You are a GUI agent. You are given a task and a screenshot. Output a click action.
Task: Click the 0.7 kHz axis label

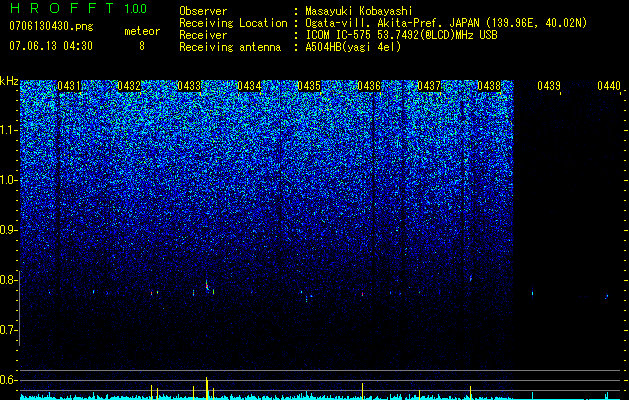(9, 330)
